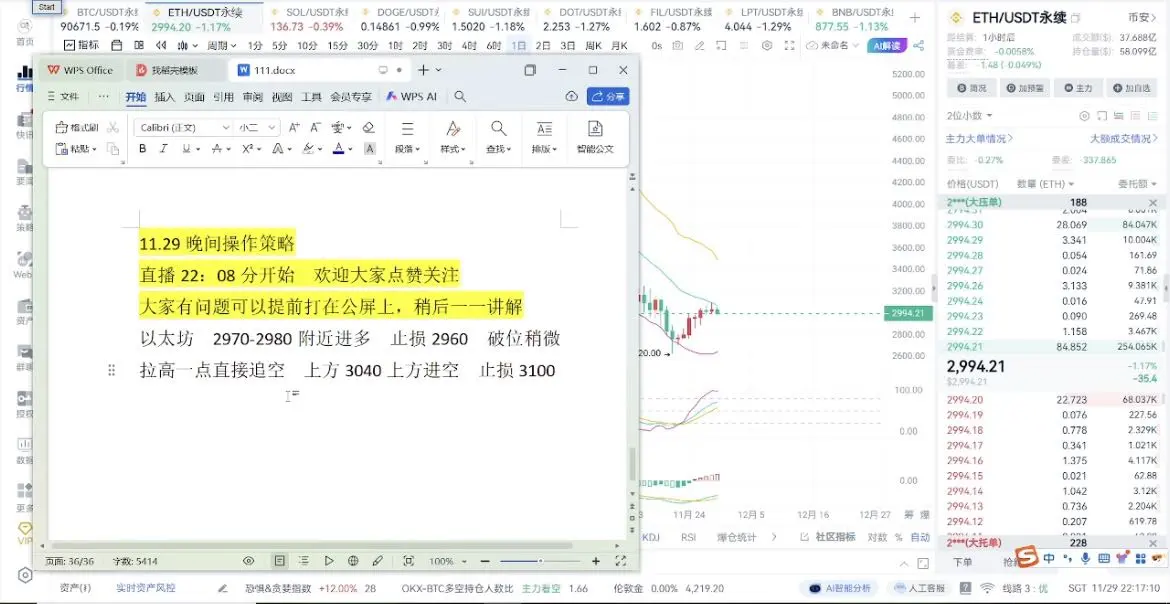Viewport: 1170px width, 604px height.
Task: Select the RSI indicator tab
Action: click(x=688, y=537)
